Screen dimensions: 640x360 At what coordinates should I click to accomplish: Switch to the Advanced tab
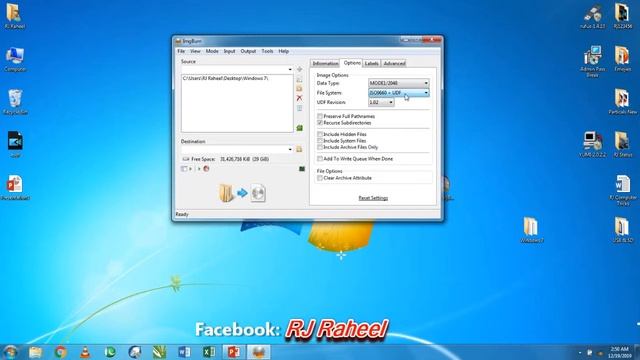[x=394, y=64]
